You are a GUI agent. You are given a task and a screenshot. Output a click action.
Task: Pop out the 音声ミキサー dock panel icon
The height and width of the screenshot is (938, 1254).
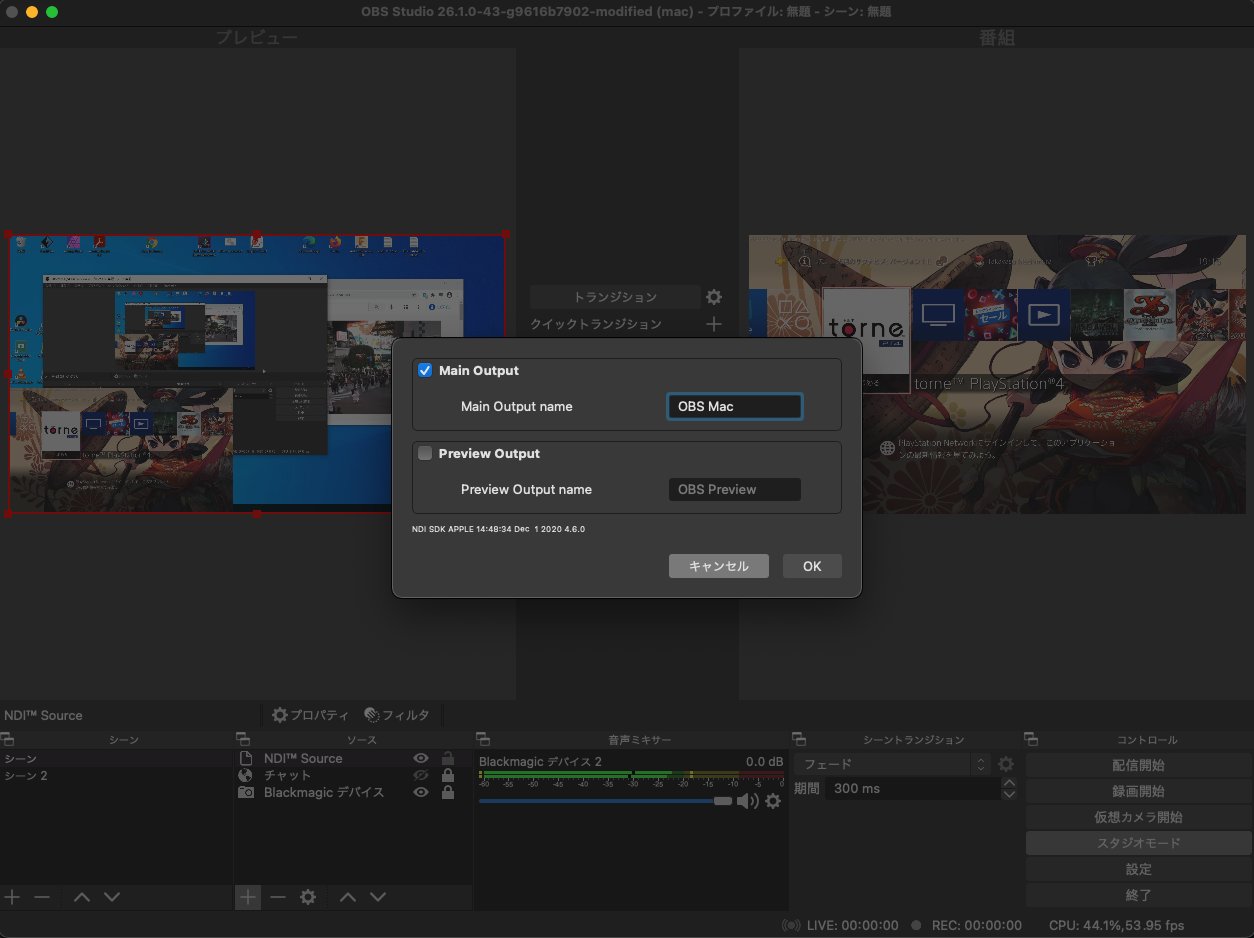[483, 740]
